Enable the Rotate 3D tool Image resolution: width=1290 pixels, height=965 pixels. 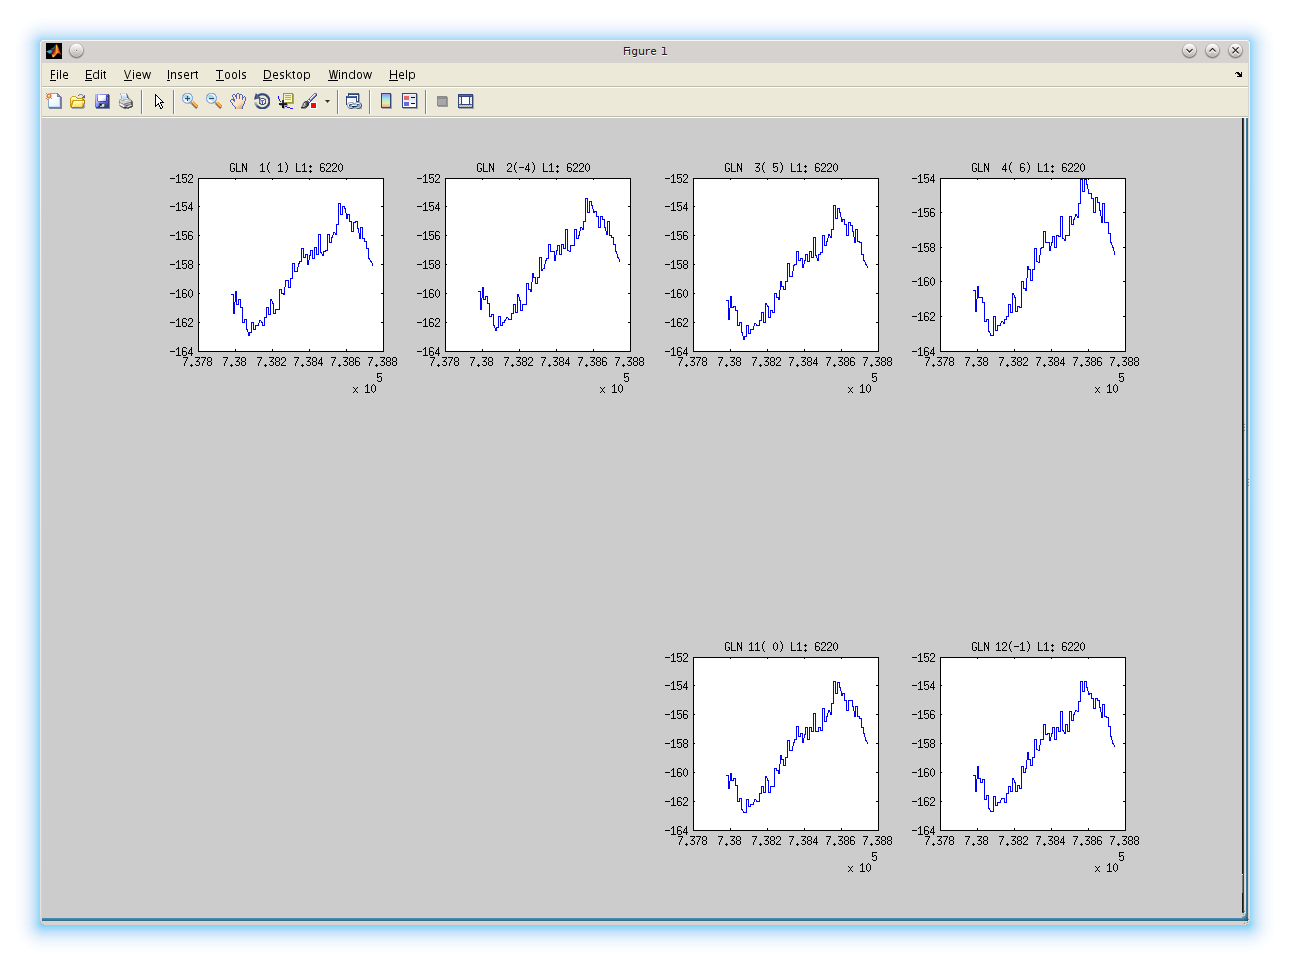261,101
